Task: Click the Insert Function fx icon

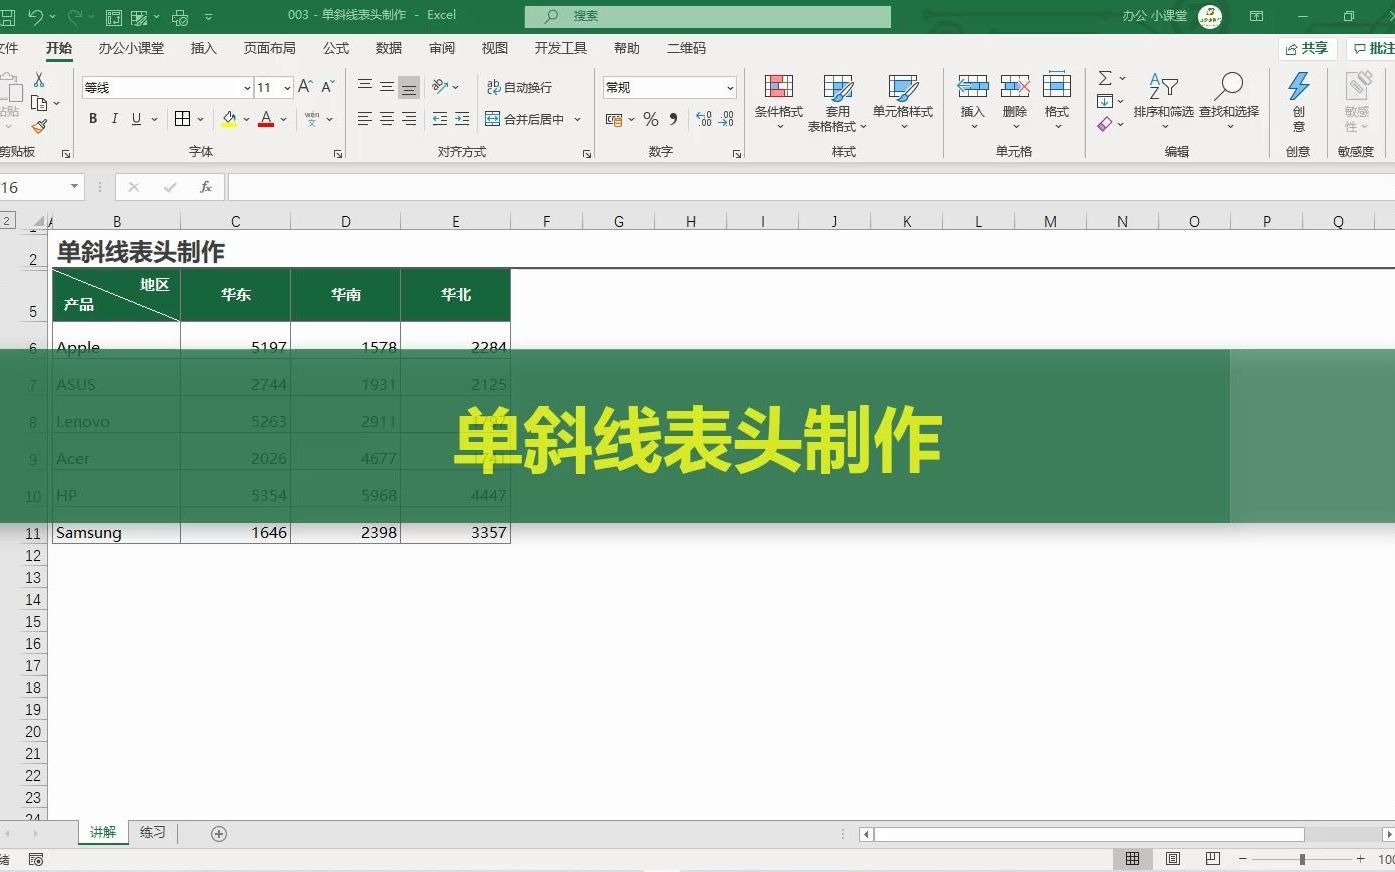Action: pyautogui.click(x=205, y=187)
